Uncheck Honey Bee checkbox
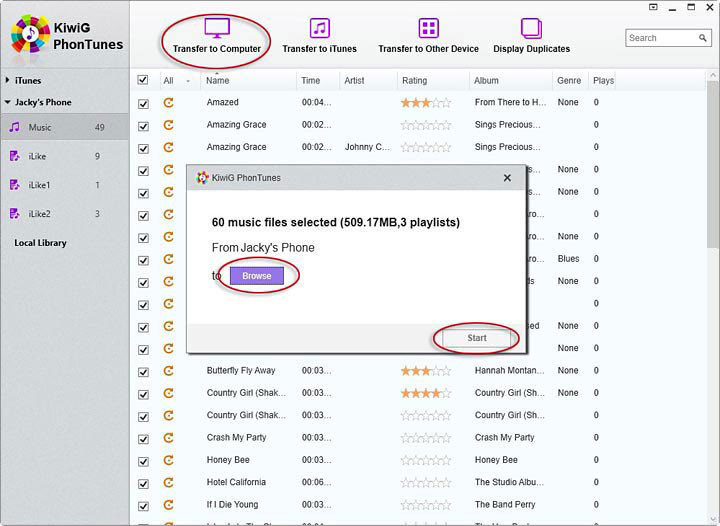 click(143, 461)
